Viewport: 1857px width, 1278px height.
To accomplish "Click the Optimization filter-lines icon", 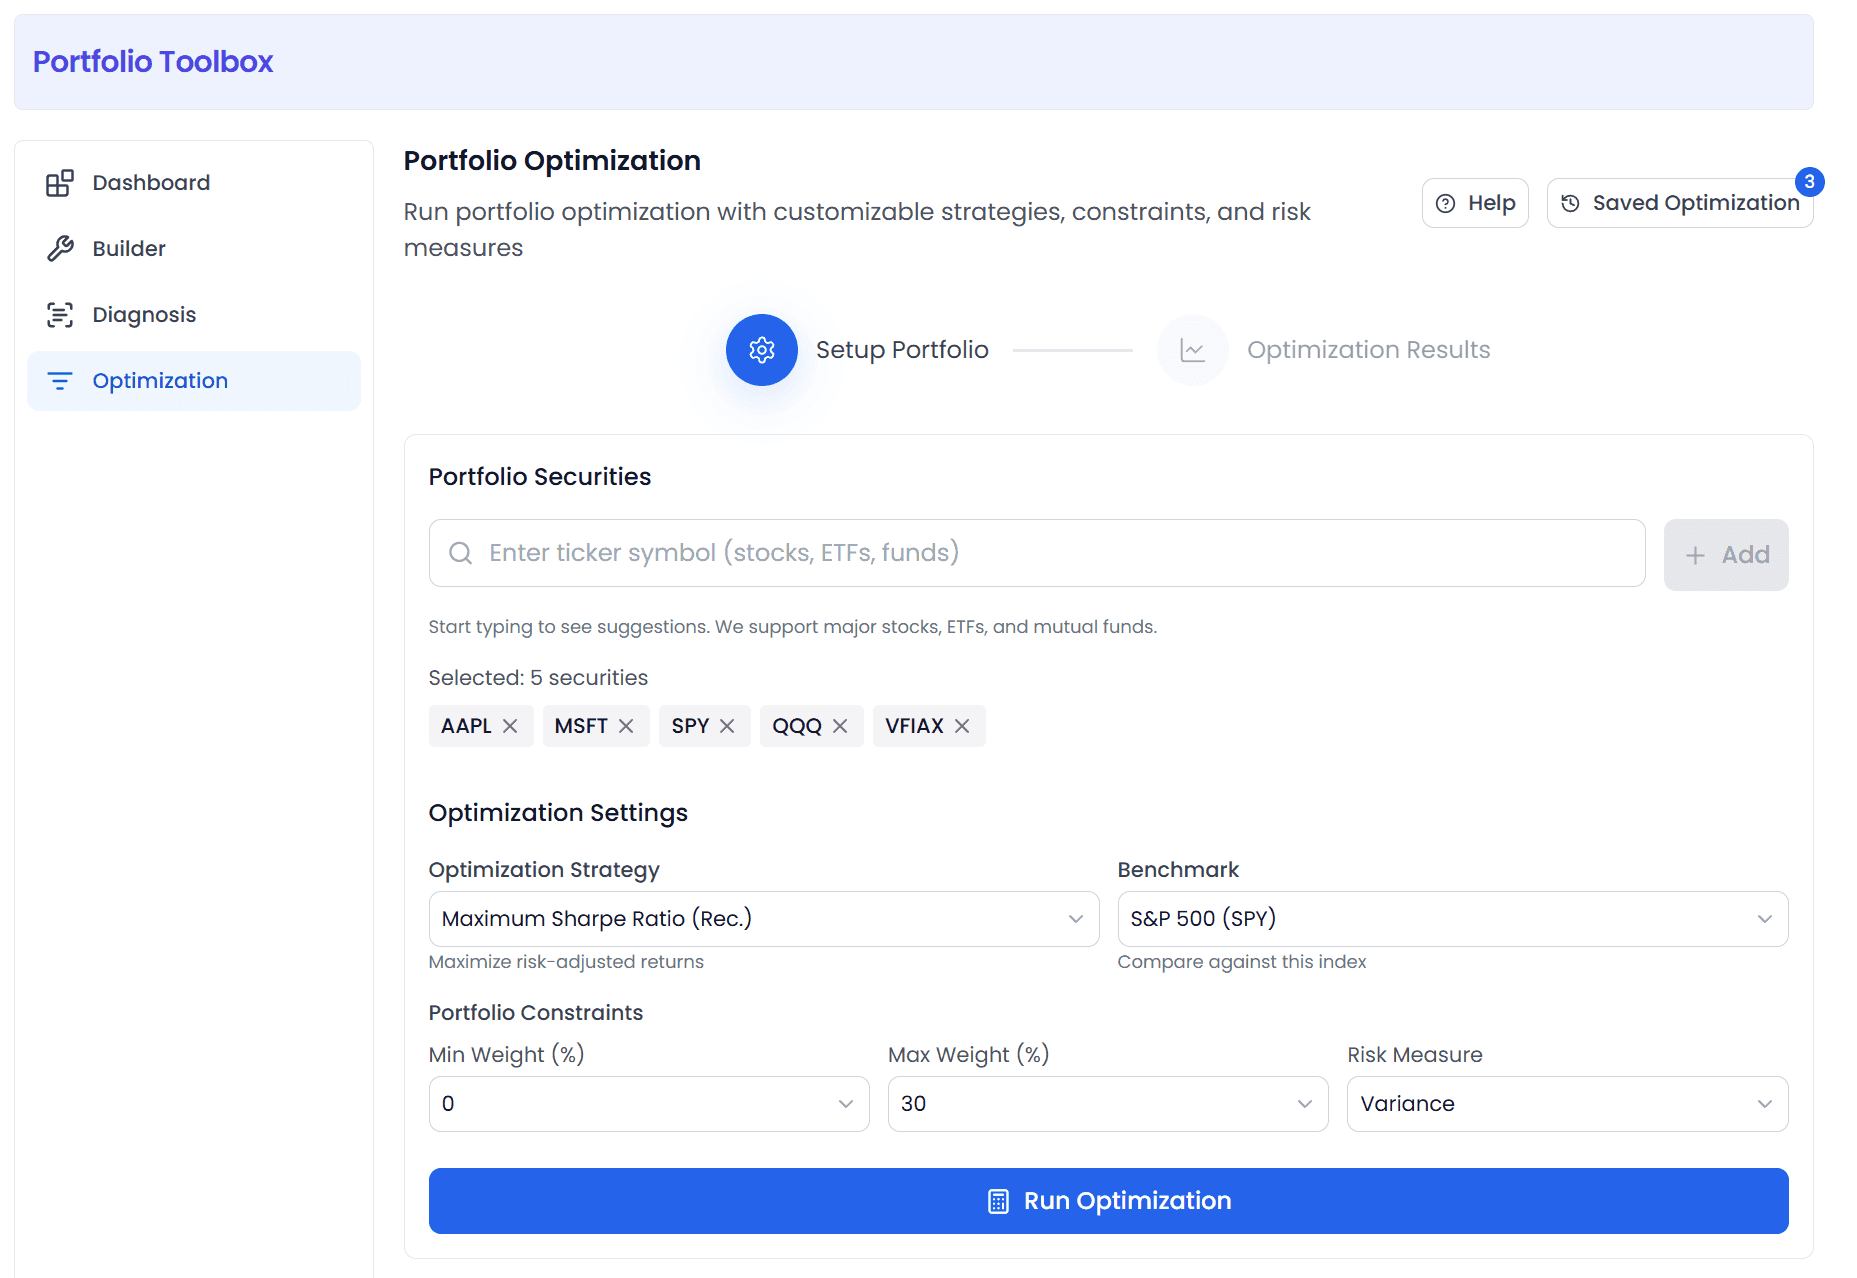I will click(60, 381).
